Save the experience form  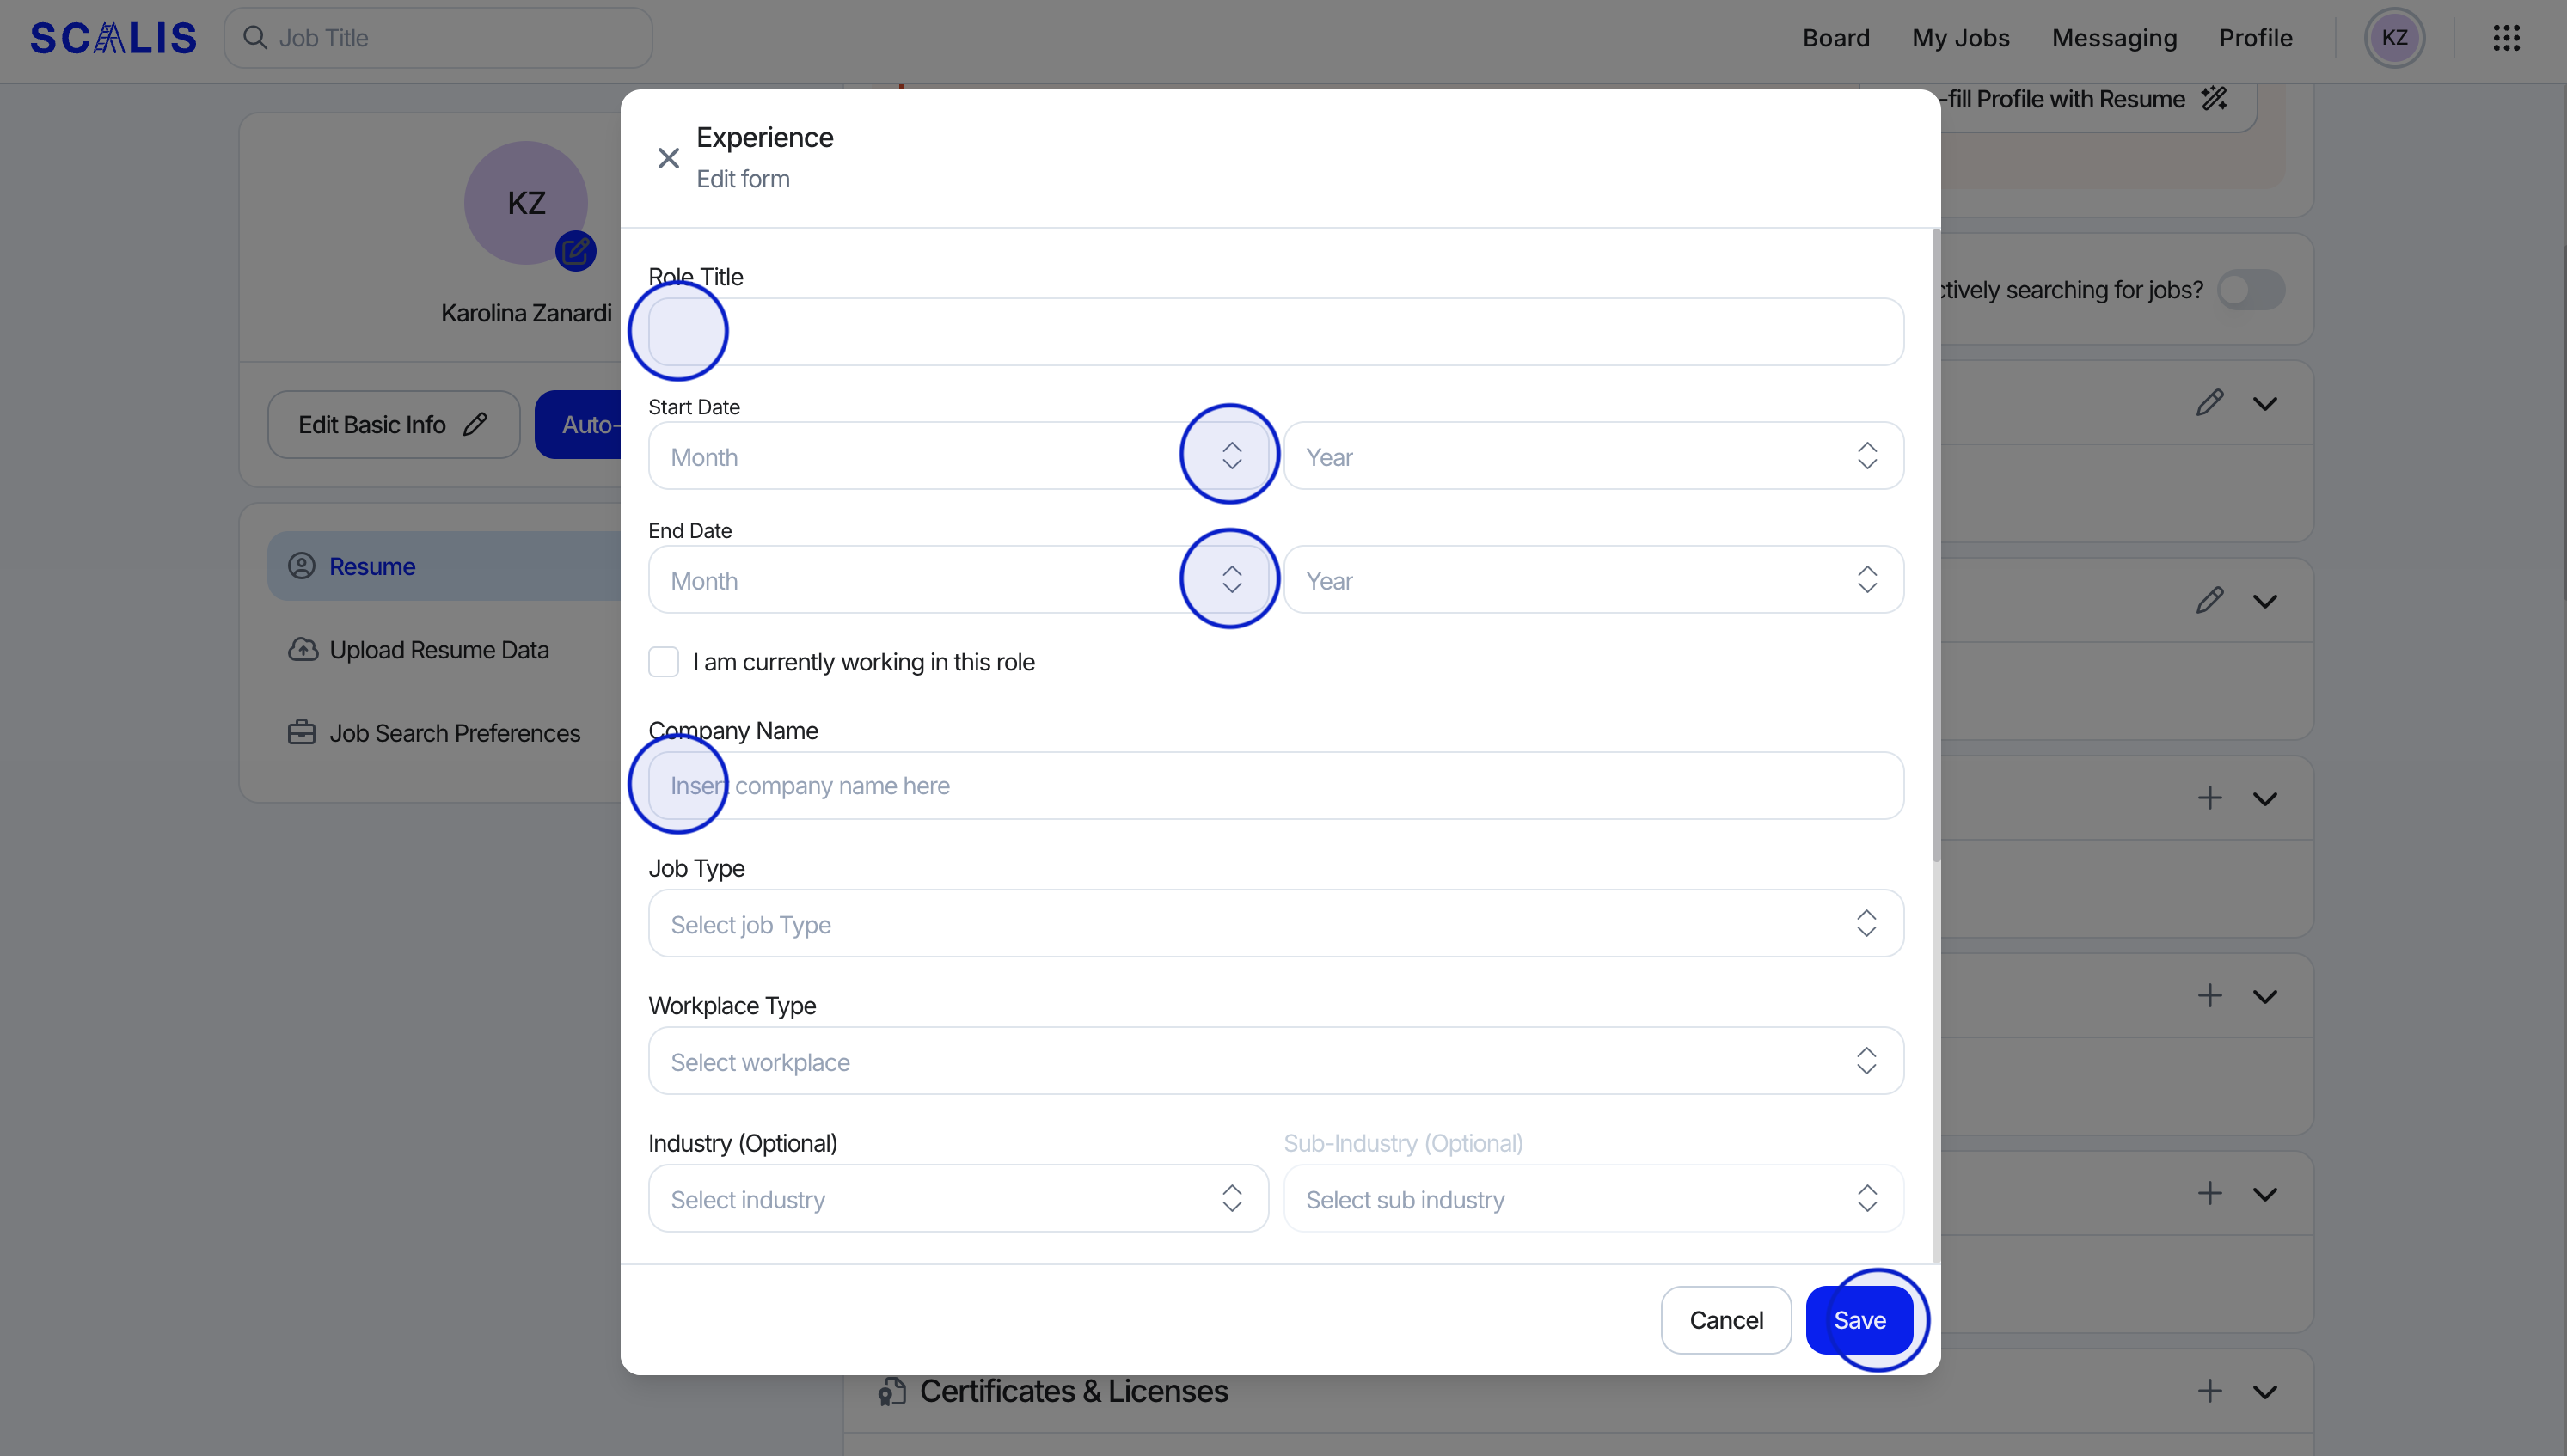coord(1859,1320)
